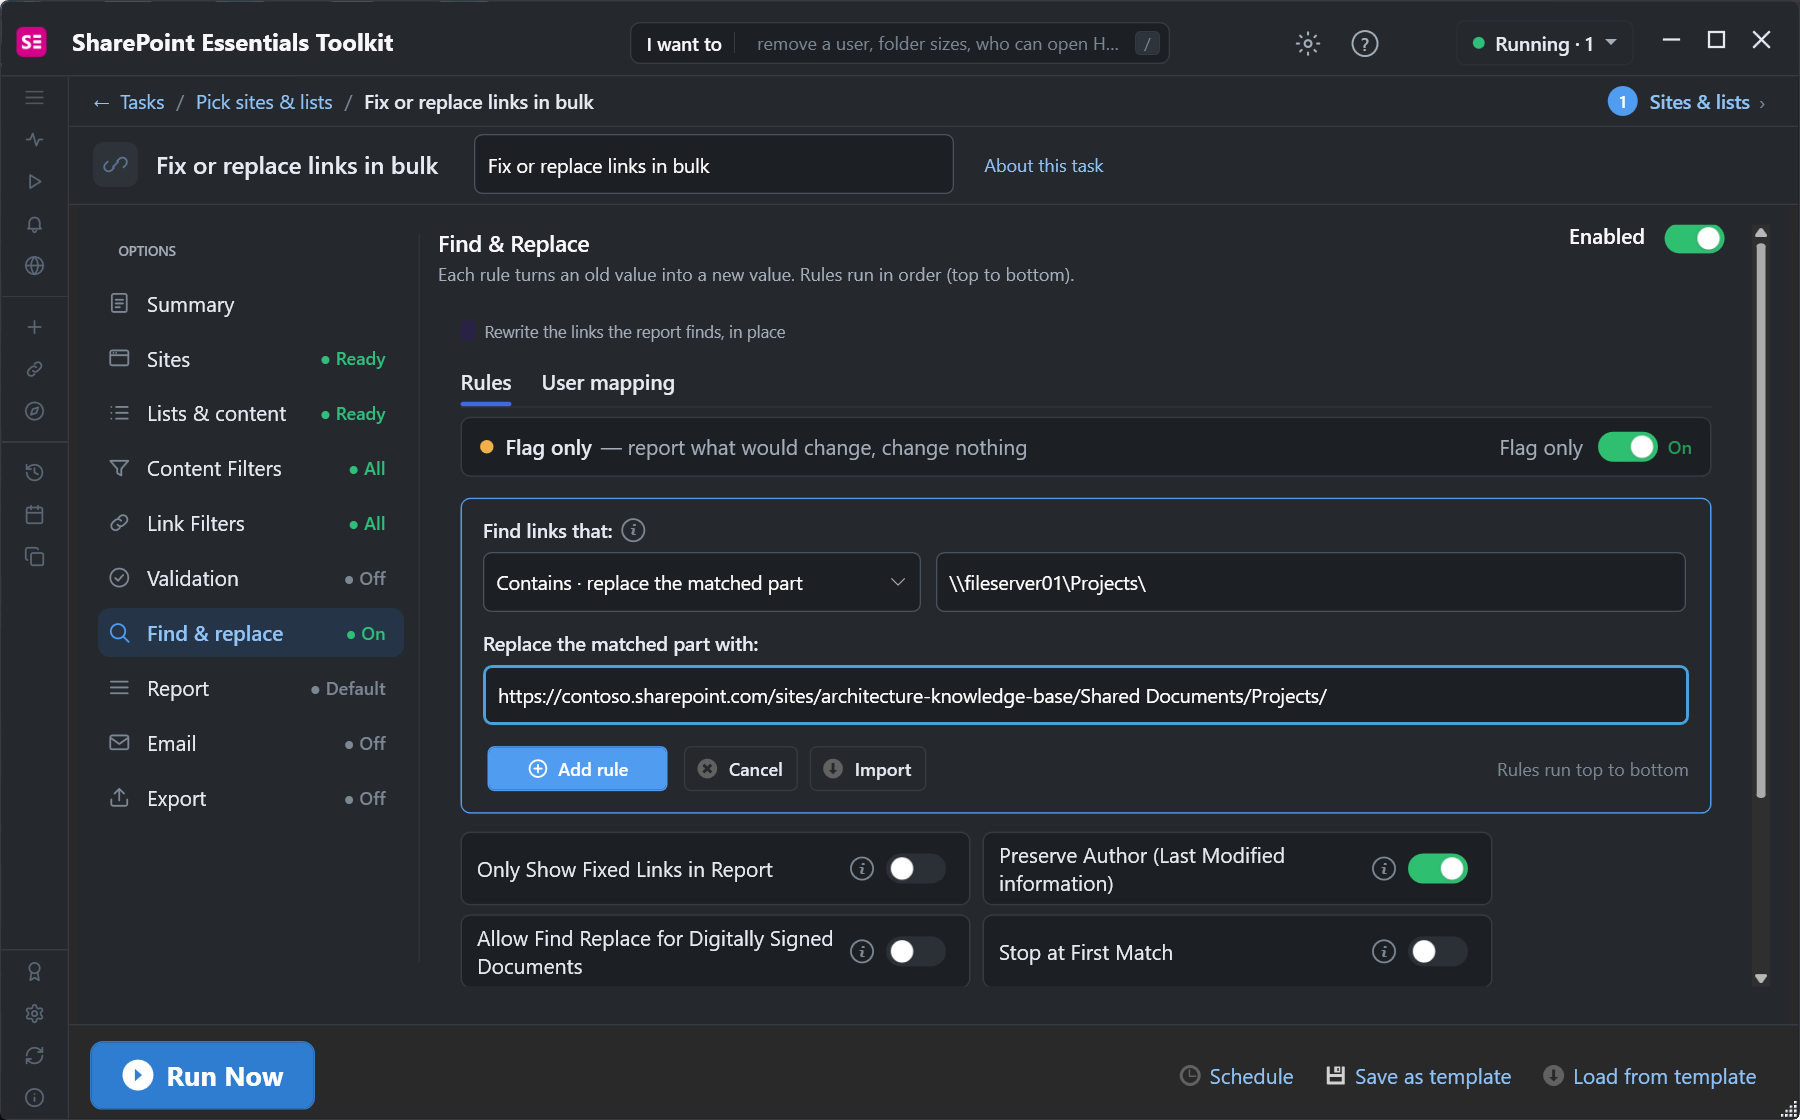This screenshot has height=1120, width=1800.
Task: Open the Sites & lists step chevron
Action: click(x=1761, y=103)
